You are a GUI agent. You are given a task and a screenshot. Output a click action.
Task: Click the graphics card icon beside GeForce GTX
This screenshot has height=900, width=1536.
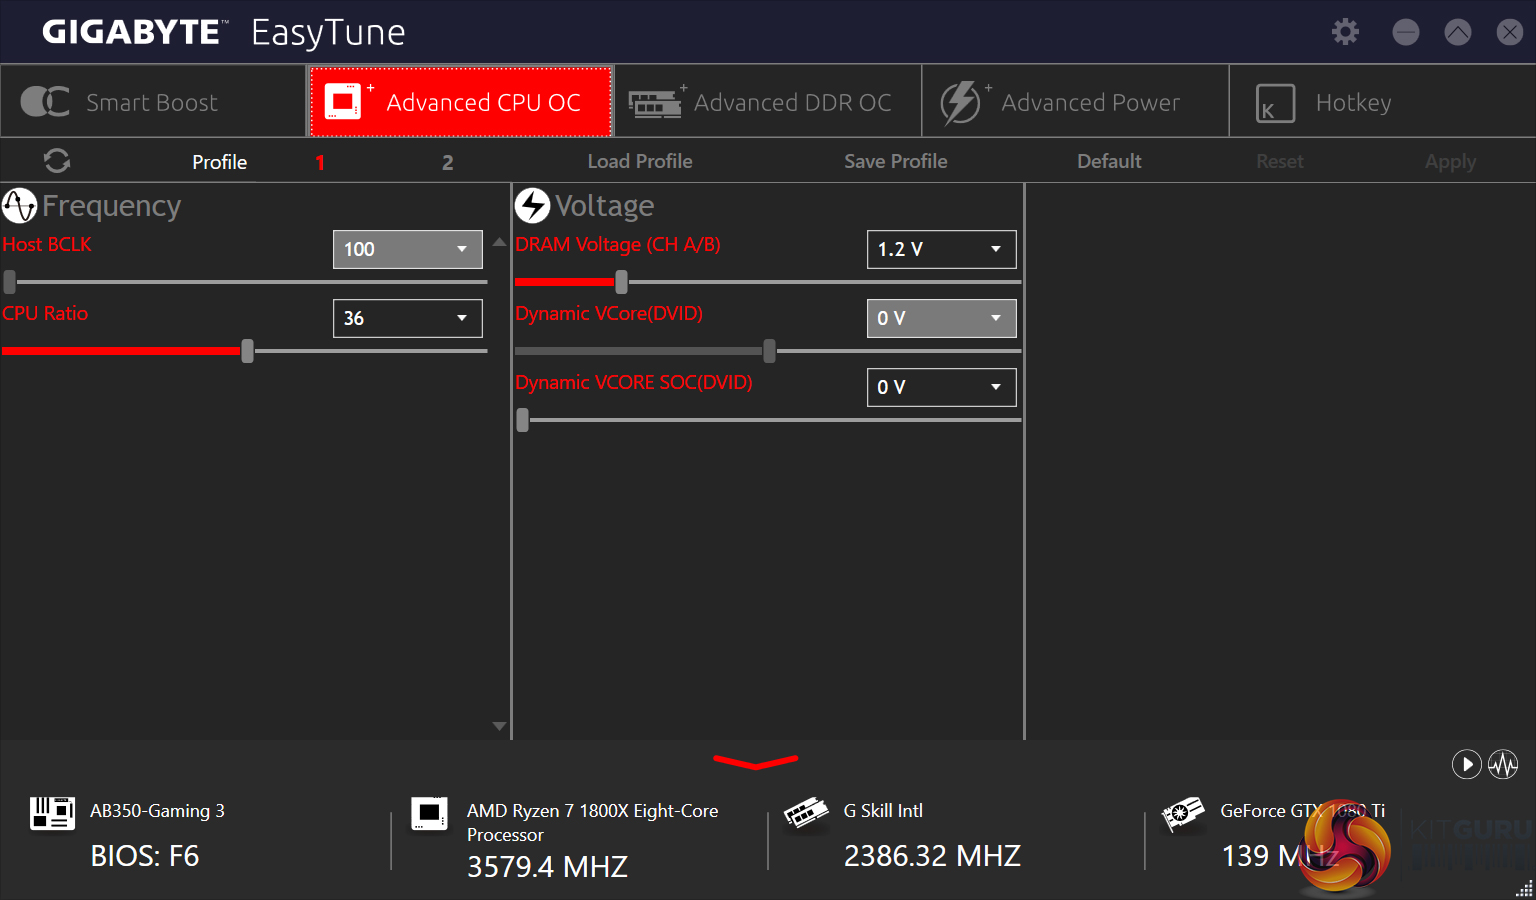point(1183,814)
